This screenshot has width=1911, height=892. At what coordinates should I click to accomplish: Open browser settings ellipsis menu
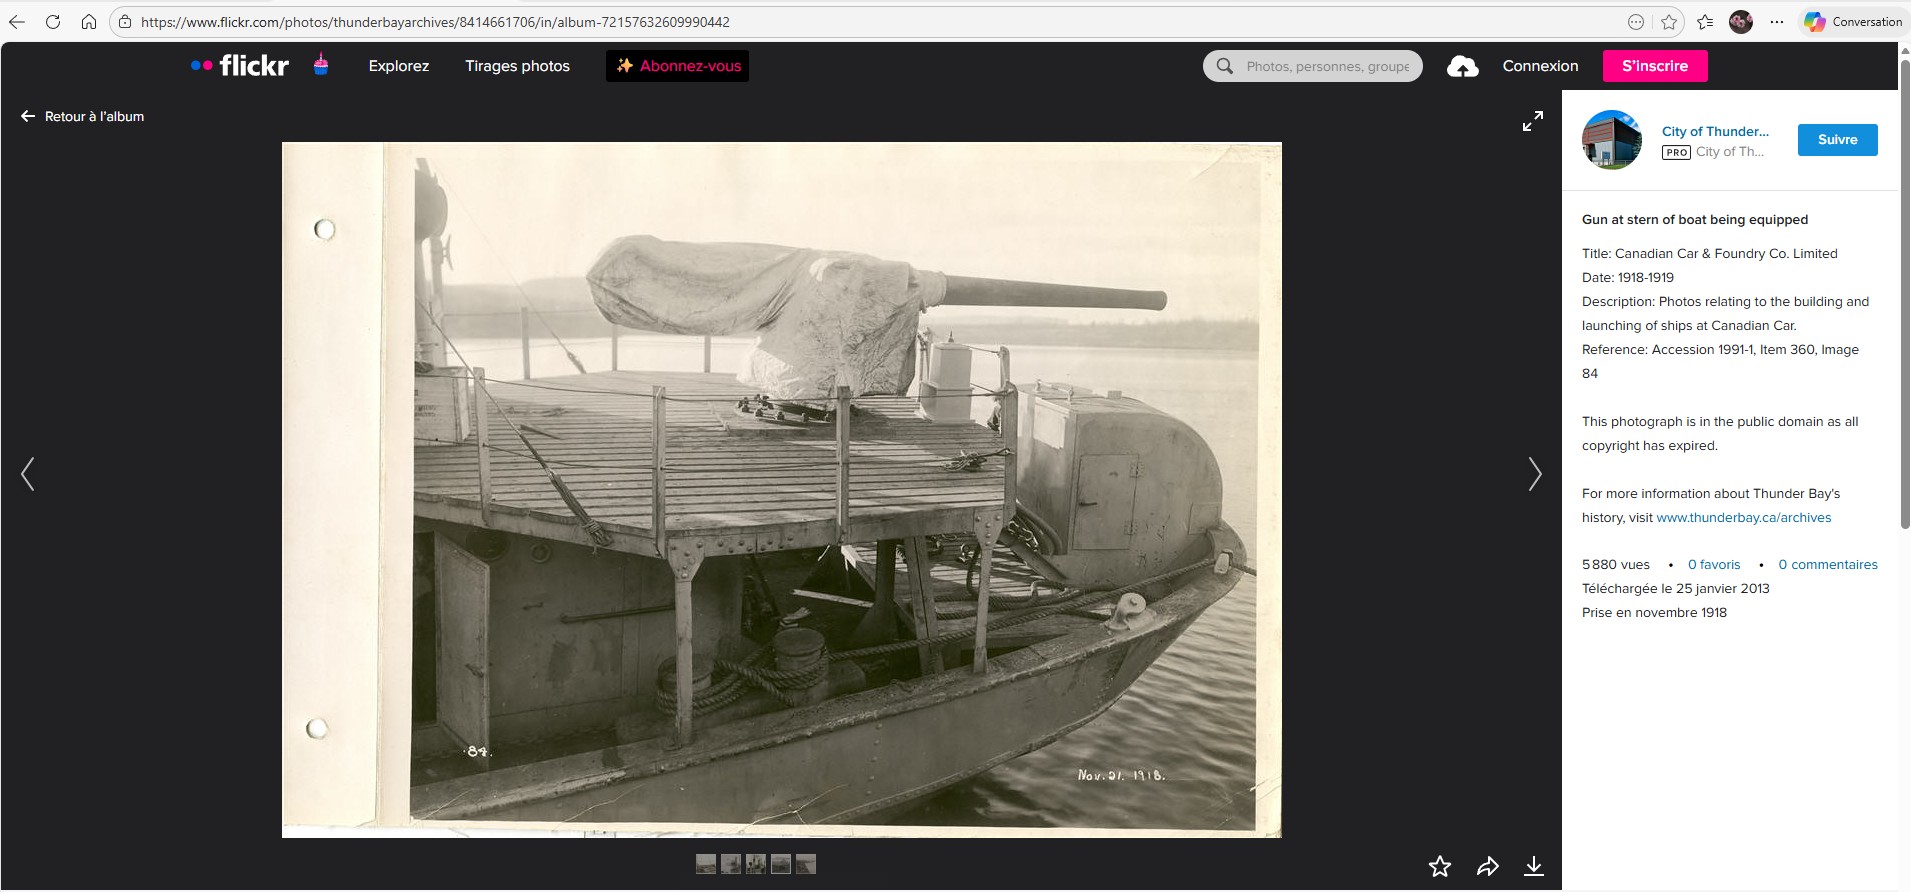point(1776,22)
